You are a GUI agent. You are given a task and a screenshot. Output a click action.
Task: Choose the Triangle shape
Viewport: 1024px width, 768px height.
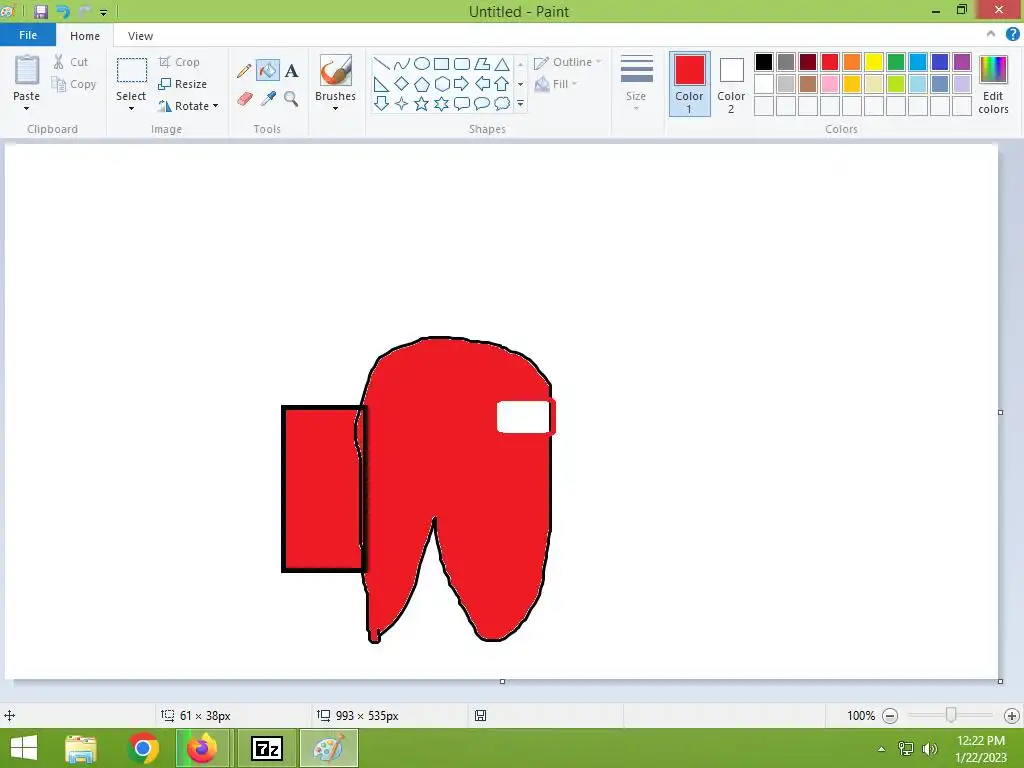pos(502,63)
